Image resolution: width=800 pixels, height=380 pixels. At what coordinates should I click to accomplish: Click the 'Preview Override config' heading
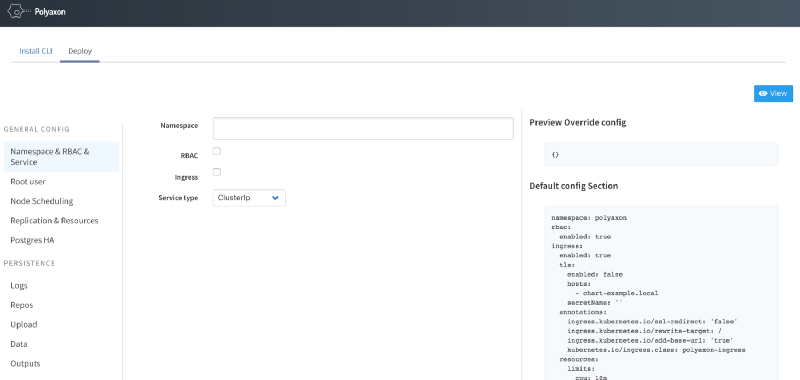(x=578, y=122)
